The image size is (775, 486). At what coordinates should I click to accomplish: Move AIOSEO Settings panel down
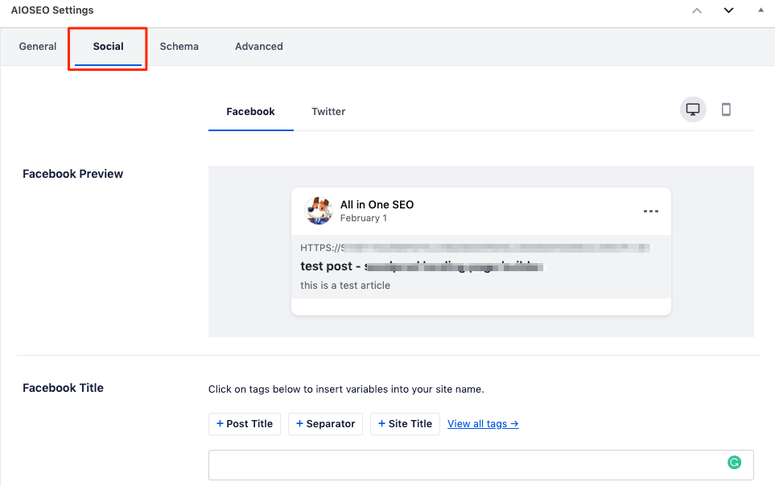(x=729, y=10)
